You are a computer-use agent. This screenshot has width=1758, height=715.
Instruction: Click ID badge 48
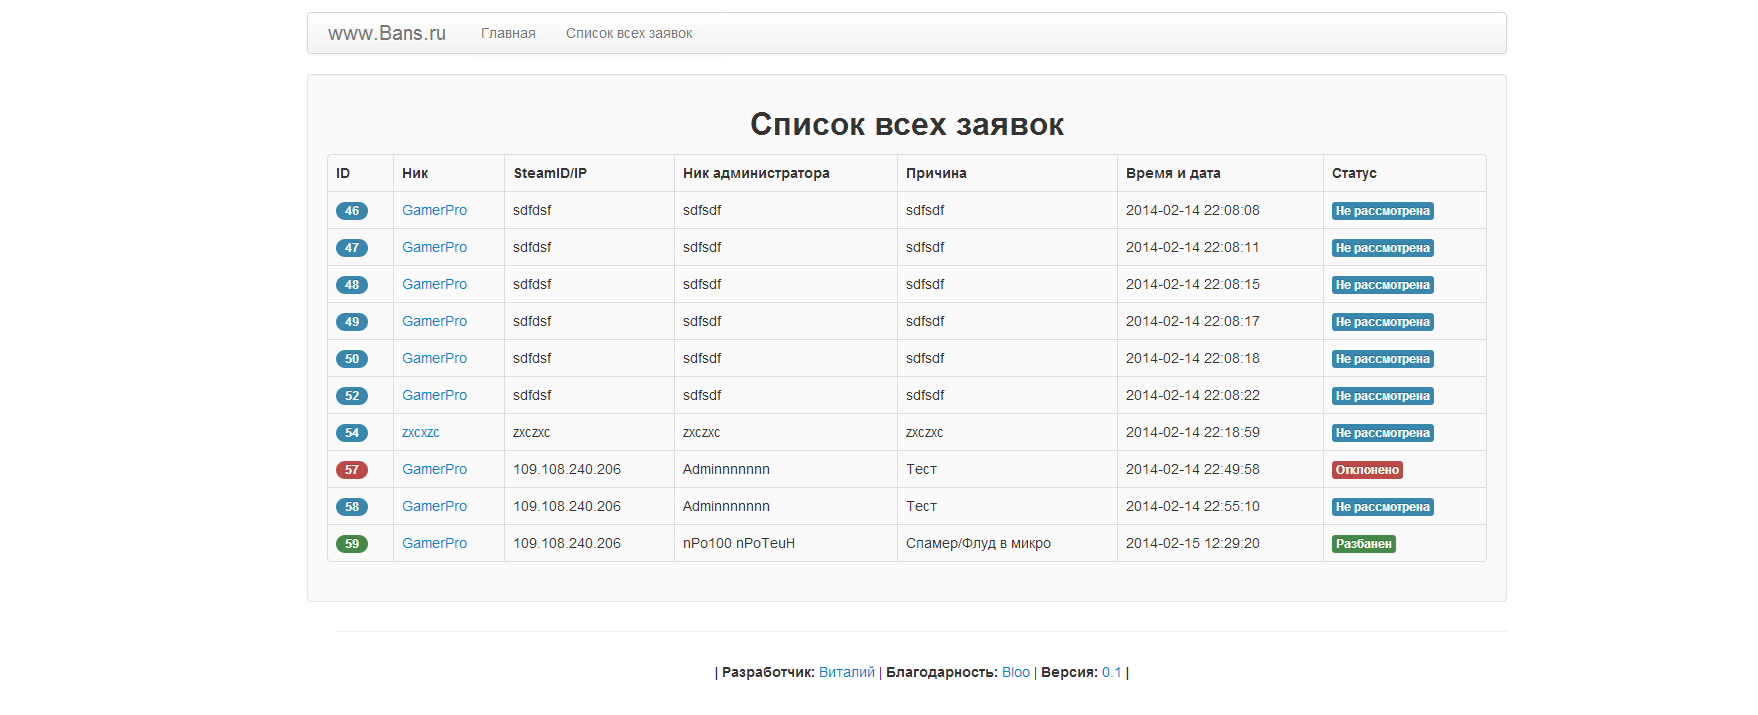(352, 285)
